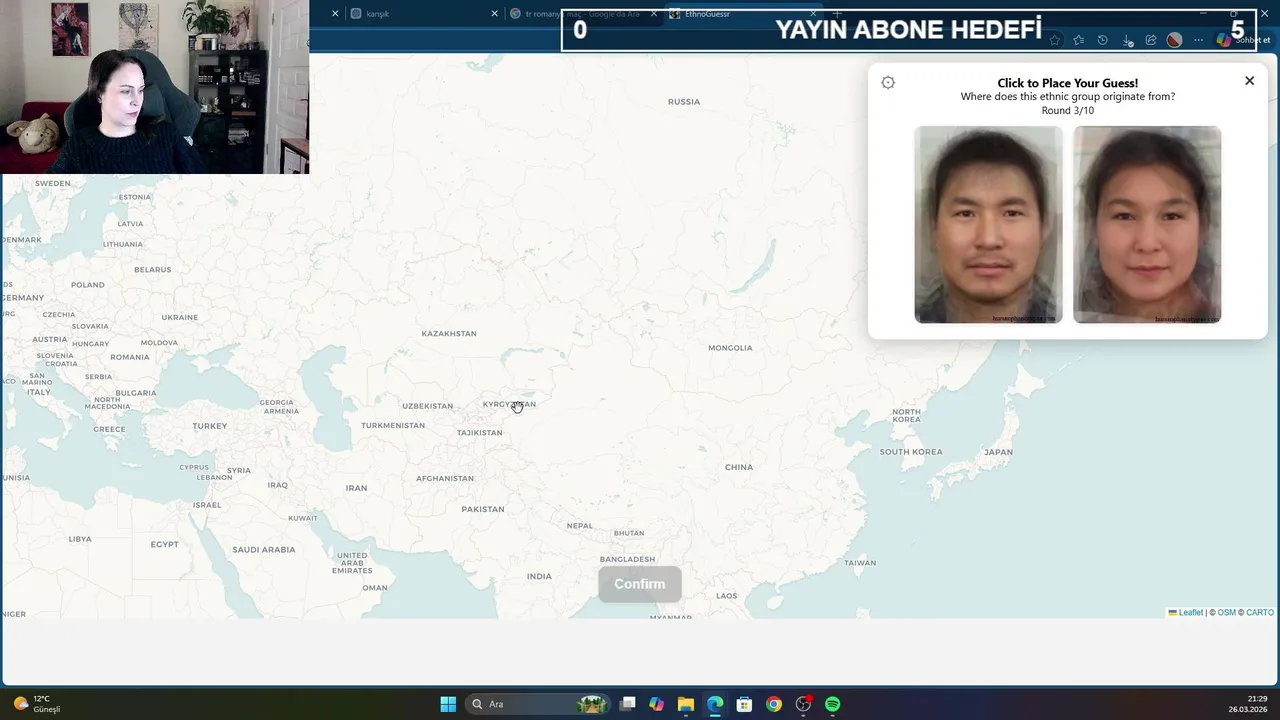Image resolution: width=1280 pixels, height=720 pixels.
Task: Place guess on BELARUS map label
Action: (153, 270)
